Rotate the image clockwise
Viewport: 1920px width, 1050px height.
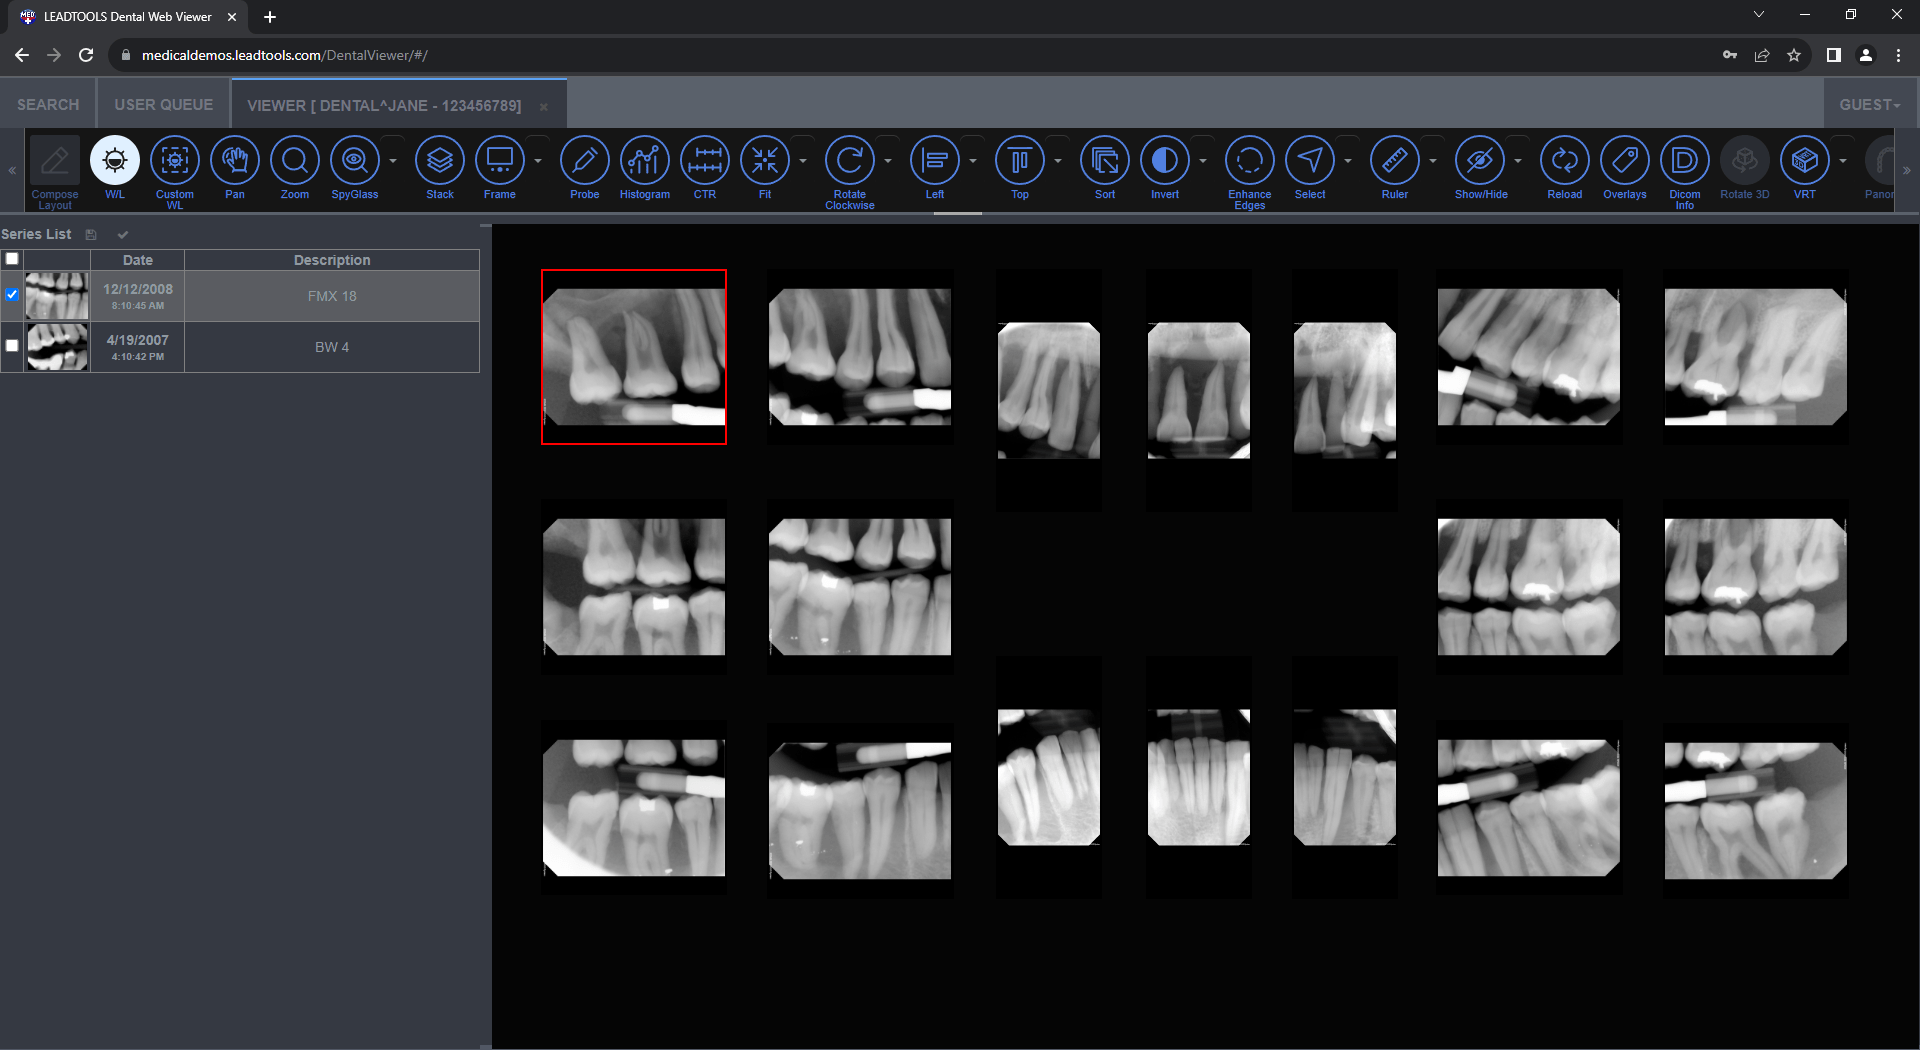click(x=849, y=161)
